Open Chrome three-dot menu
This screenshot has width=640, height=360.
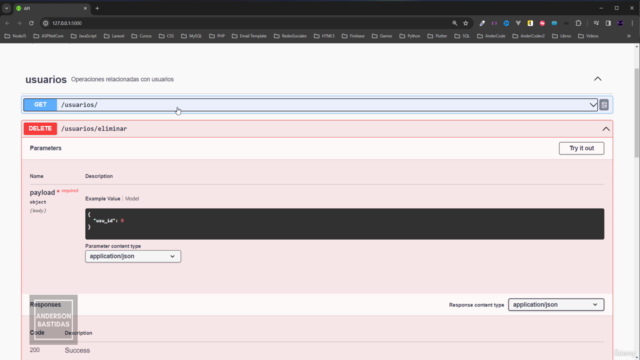coord(632,23)
